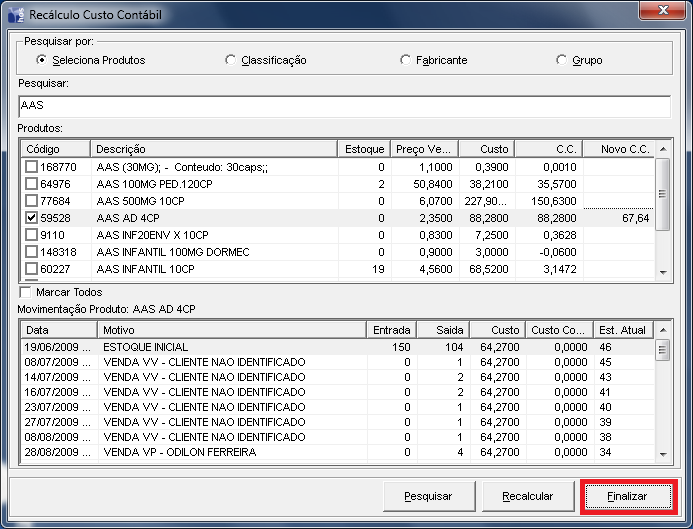
Task: Choose the Fabricante search option
Action: pyautogui.click(x=405, y=60)
